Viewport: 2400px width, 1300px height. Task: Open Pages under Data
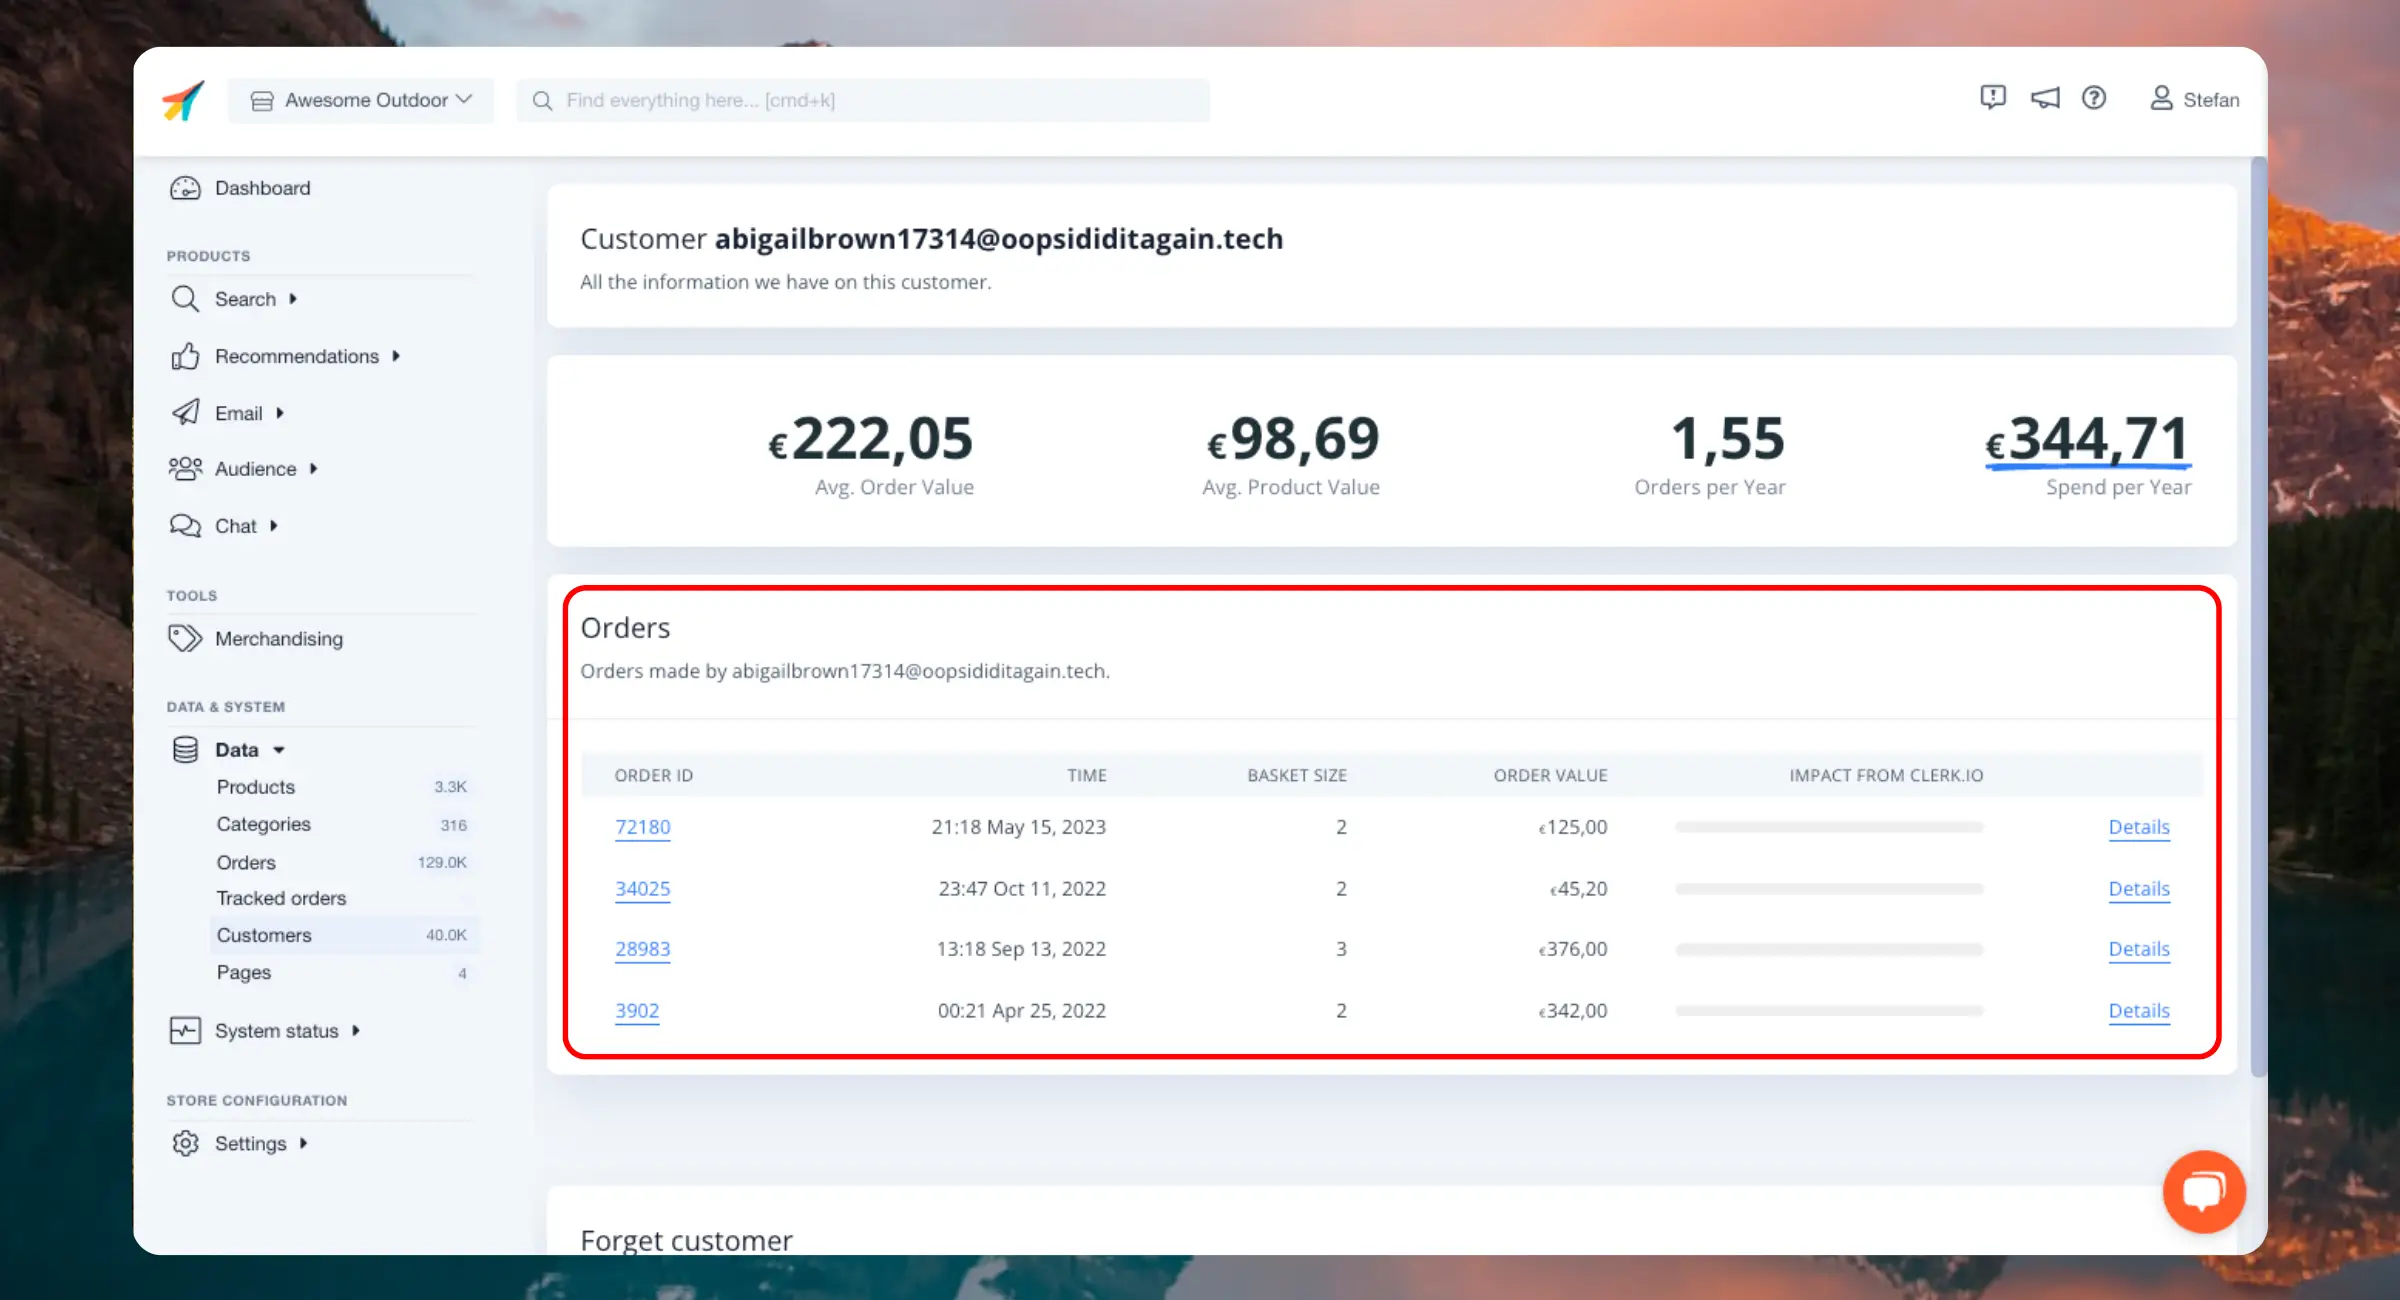point(243,972)
